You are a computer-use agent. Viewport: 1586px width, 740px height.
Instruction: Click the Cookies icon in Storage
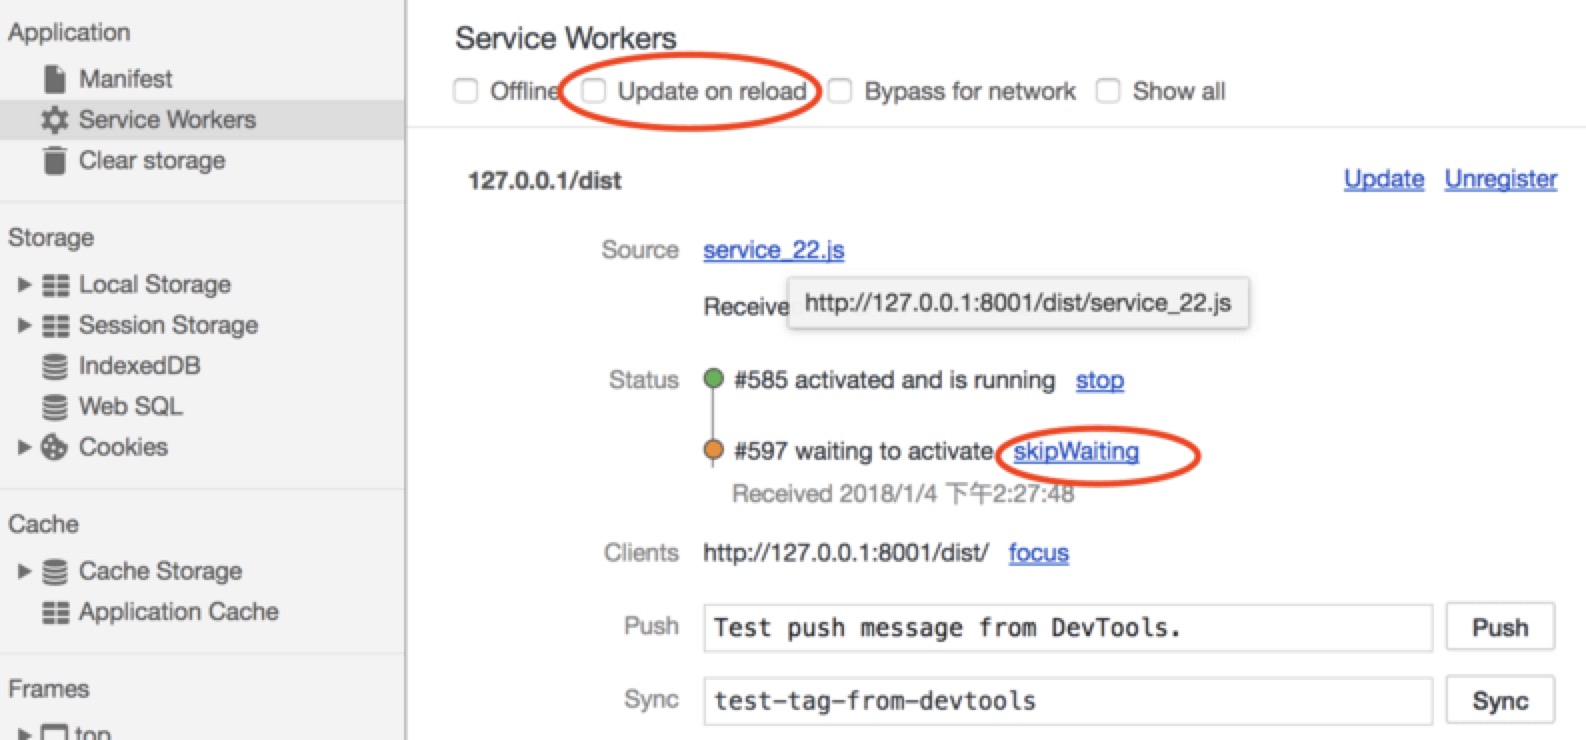tap(54, 447)
